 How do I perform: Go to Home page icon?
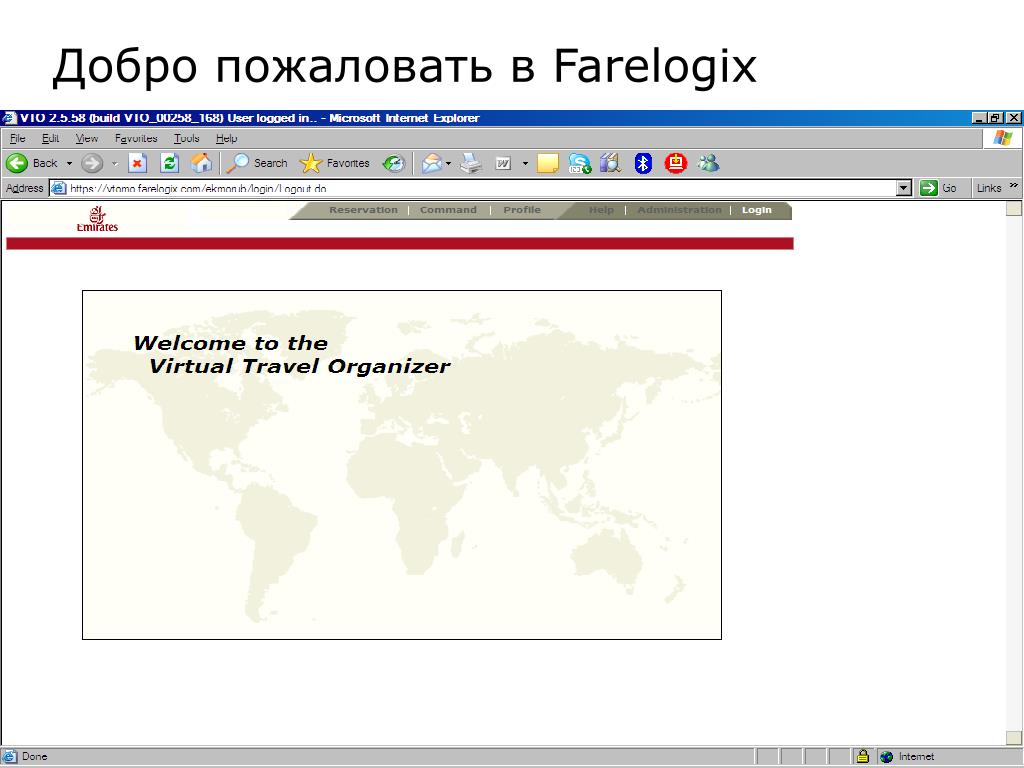pos(201,163)
